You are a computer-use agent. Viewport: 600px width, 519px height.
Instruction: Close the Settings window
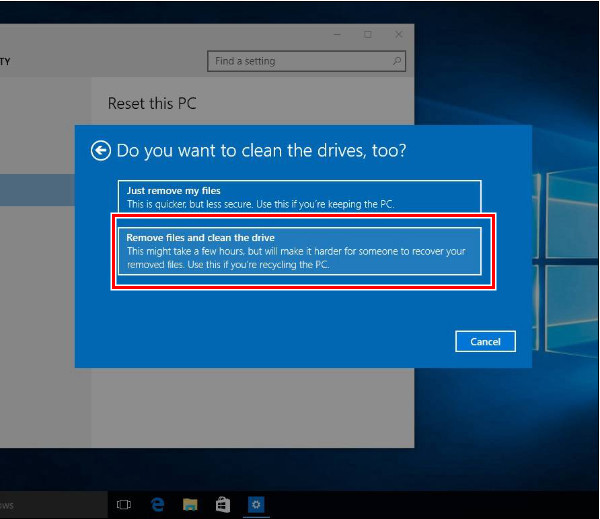coord(399,34)
